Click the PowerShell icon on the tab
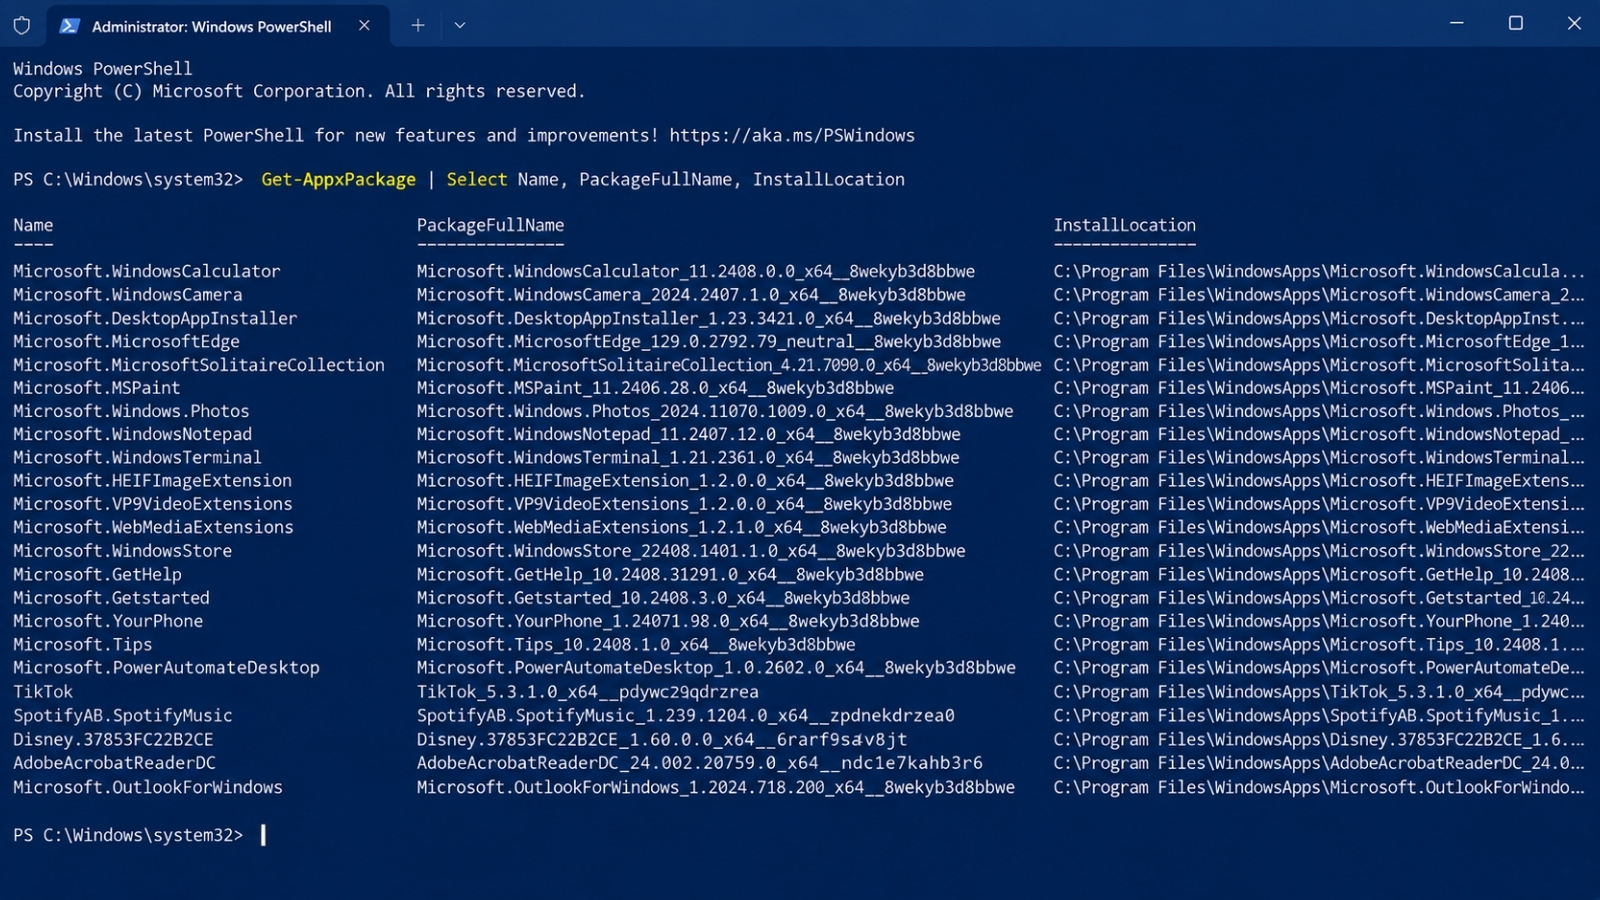1600x900 pixels. click(x=69, y=26)
